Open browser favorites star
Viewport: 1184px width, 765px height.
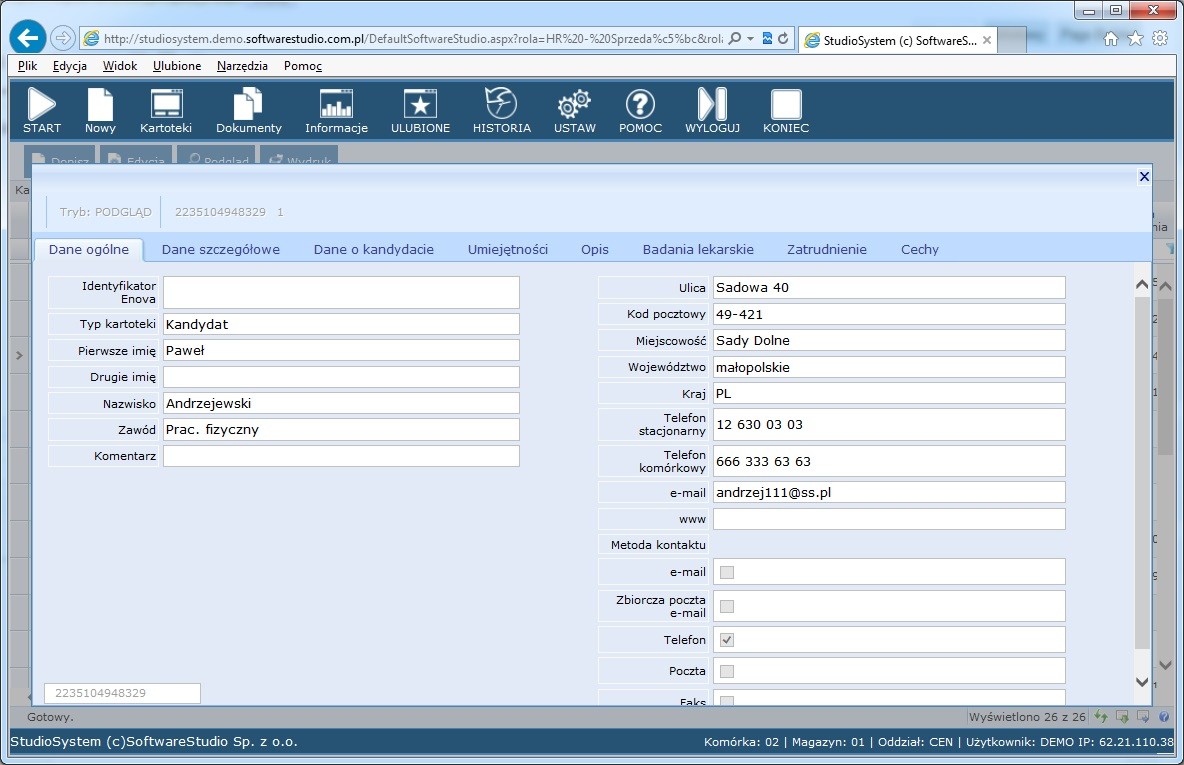click(1135, 39)
